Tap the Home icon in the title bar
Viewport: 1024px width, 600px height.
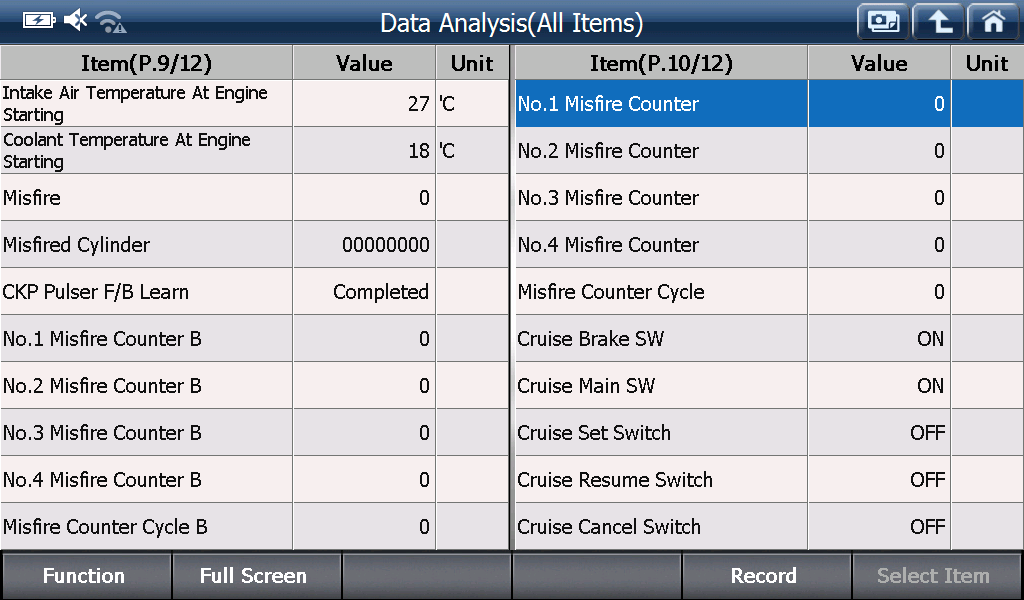click(994, 22)
